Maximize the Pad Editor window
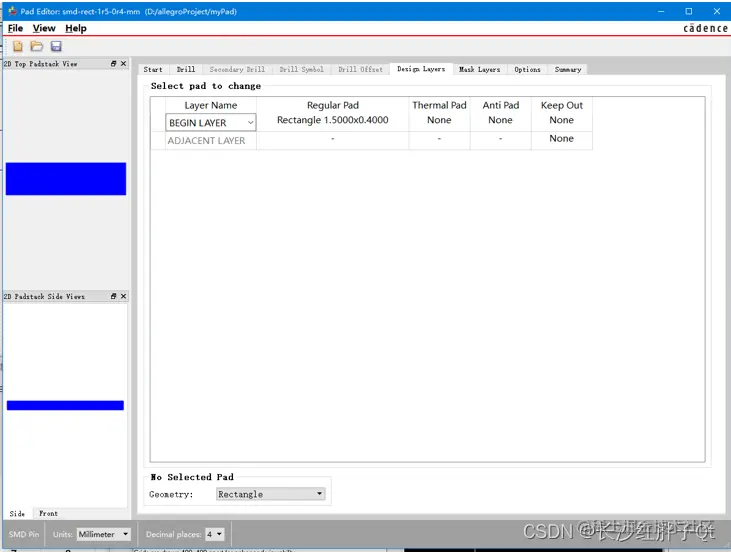This screenshot has height=552, width=731. pyautogui.click(x=689, y=11)
